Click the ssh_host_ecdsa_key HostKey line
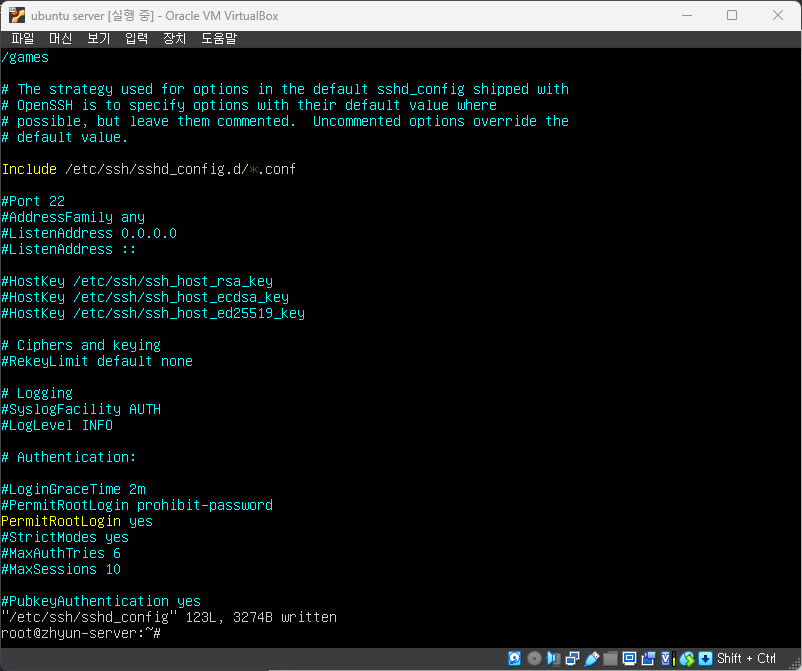The height and width of the screenshot is (671, 802). 145,297
